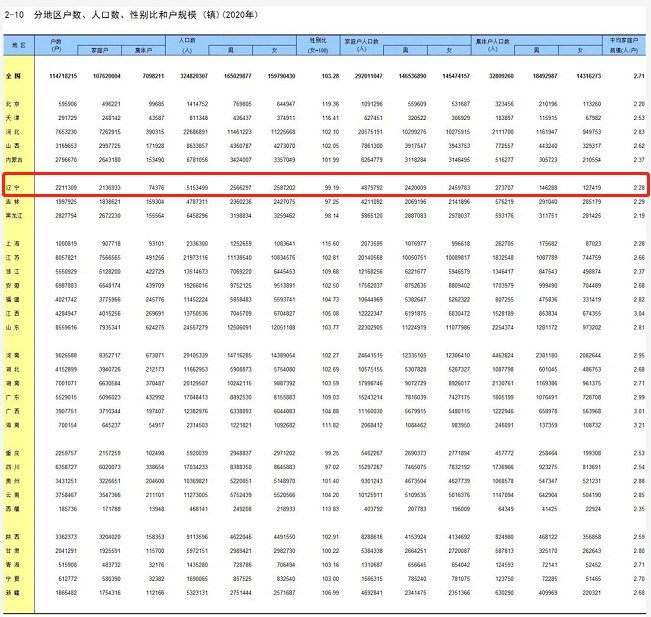Click the 吉林 row label
Image resolution: width=651 pixels, height=617 pixels.
[13, 202]
